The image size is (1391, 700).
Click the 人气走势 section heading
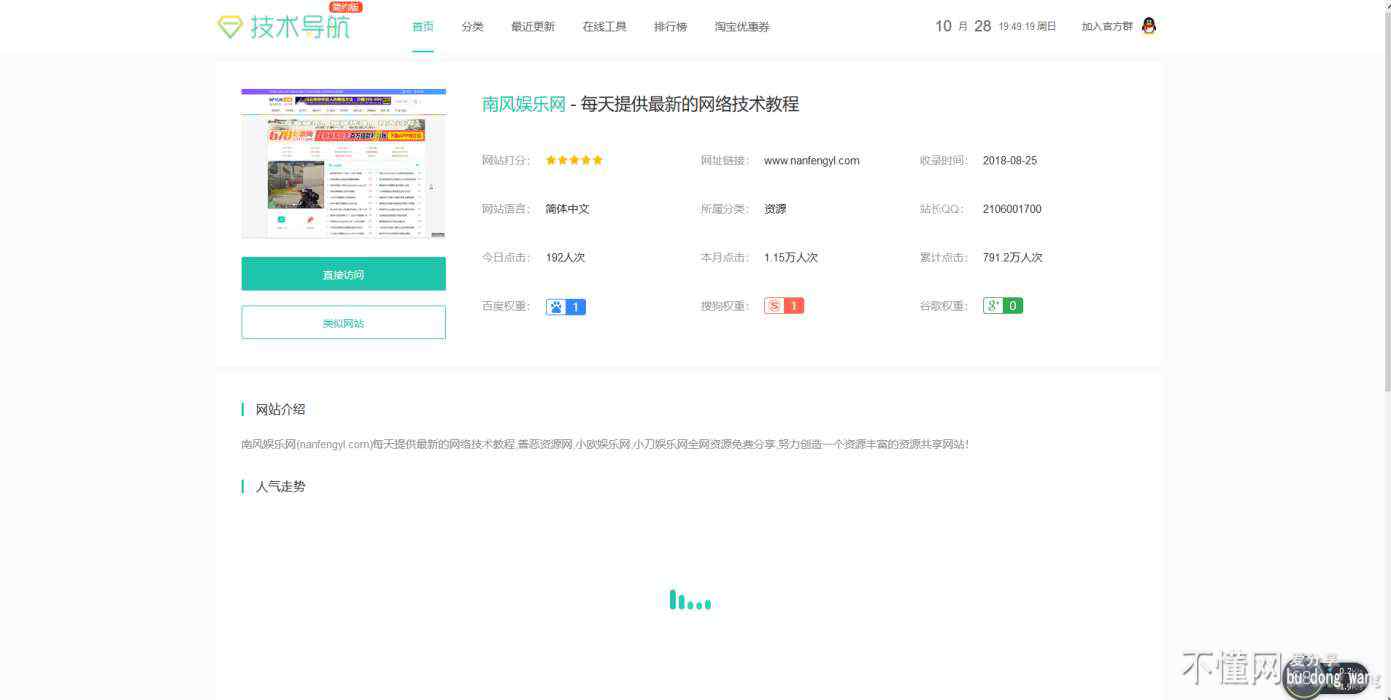tap(281, 486)
